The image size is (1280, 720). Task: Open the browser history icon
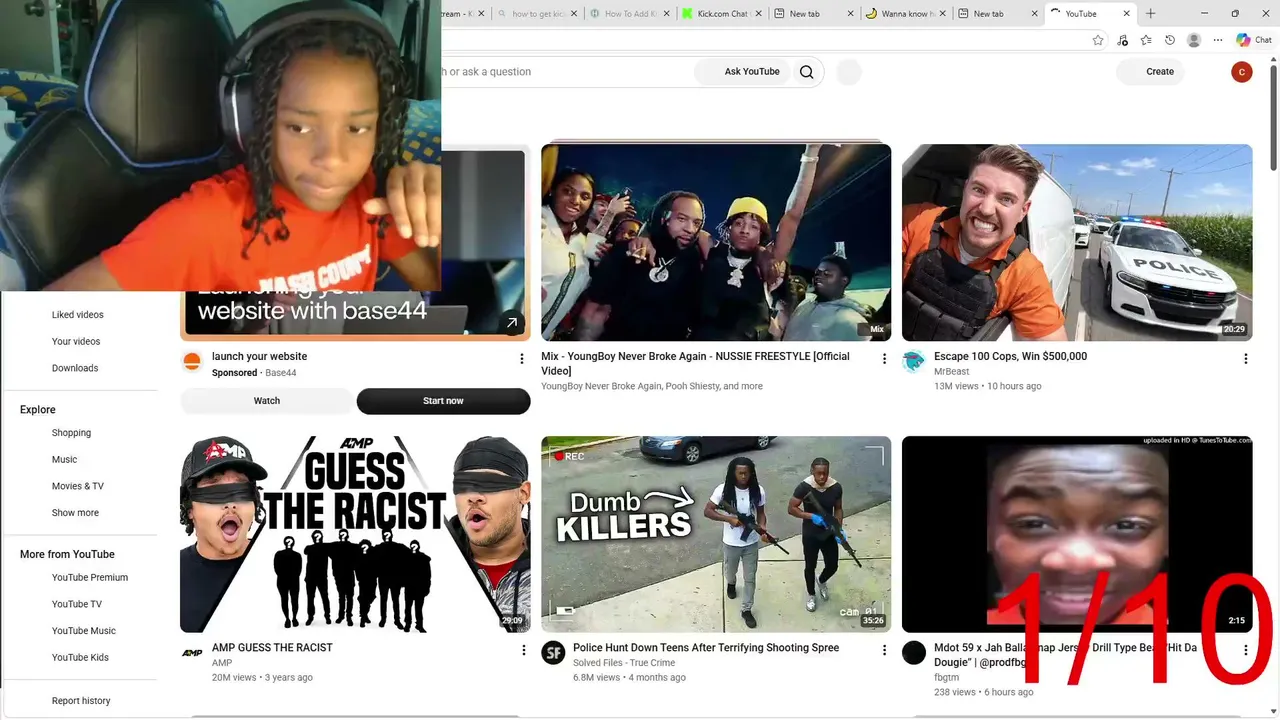point(1170,40)
